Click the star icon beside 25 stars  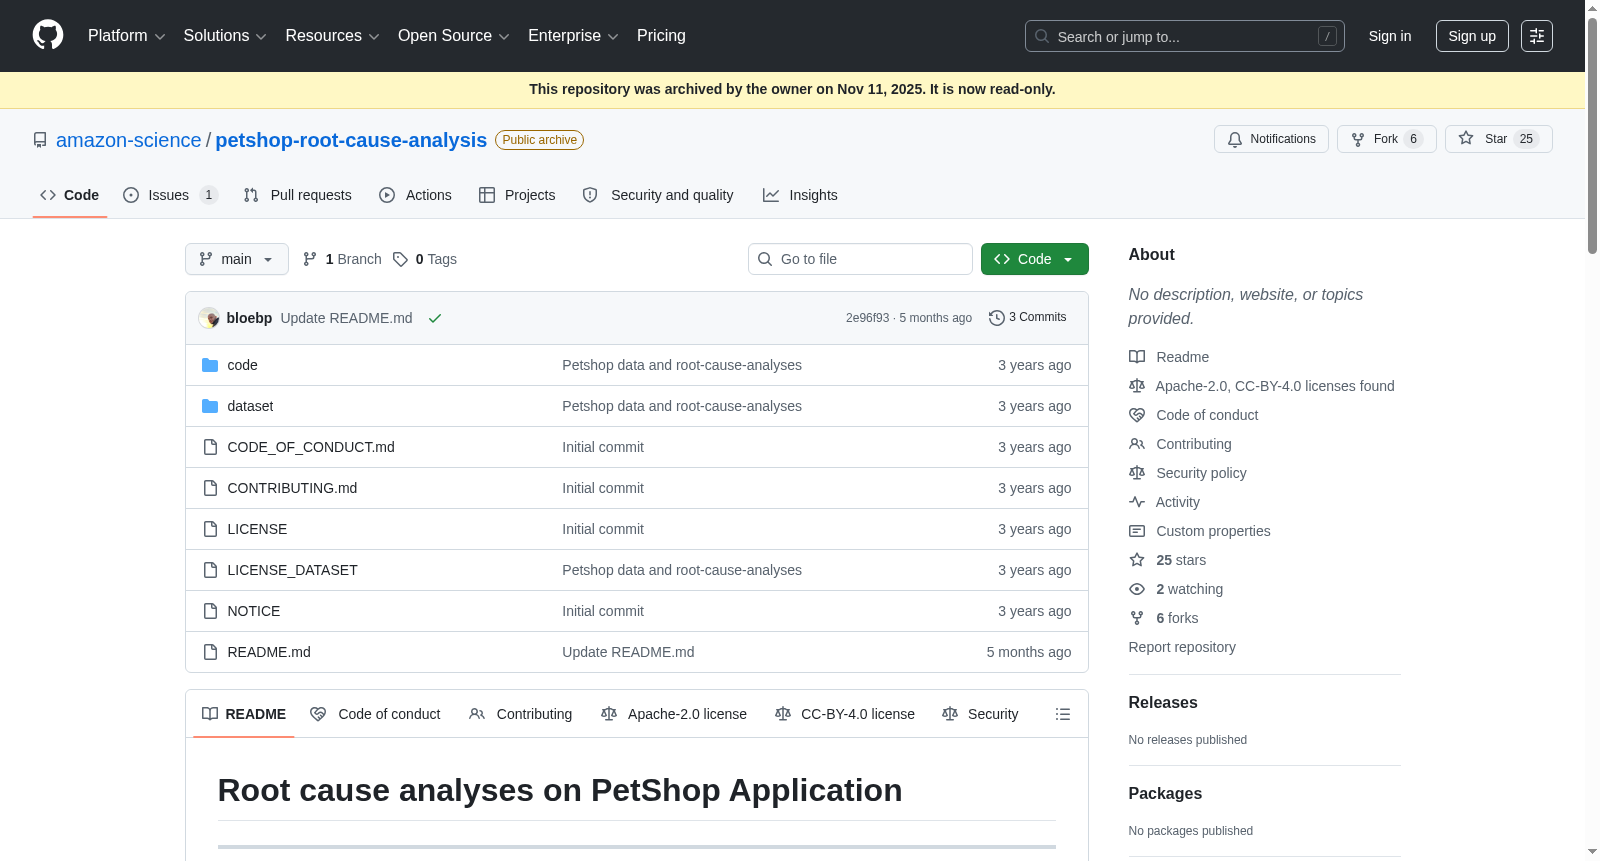(1137, 560)
